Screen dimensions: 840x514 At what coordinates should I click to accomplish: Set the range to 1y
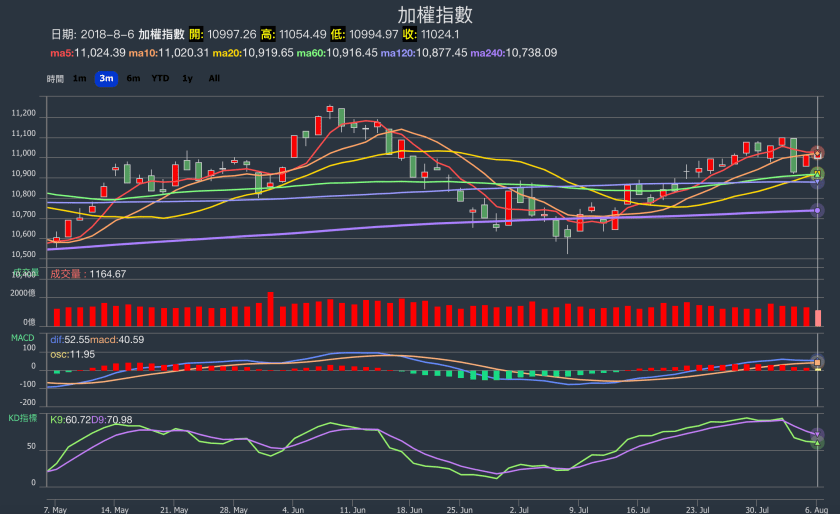pos(187,78)
